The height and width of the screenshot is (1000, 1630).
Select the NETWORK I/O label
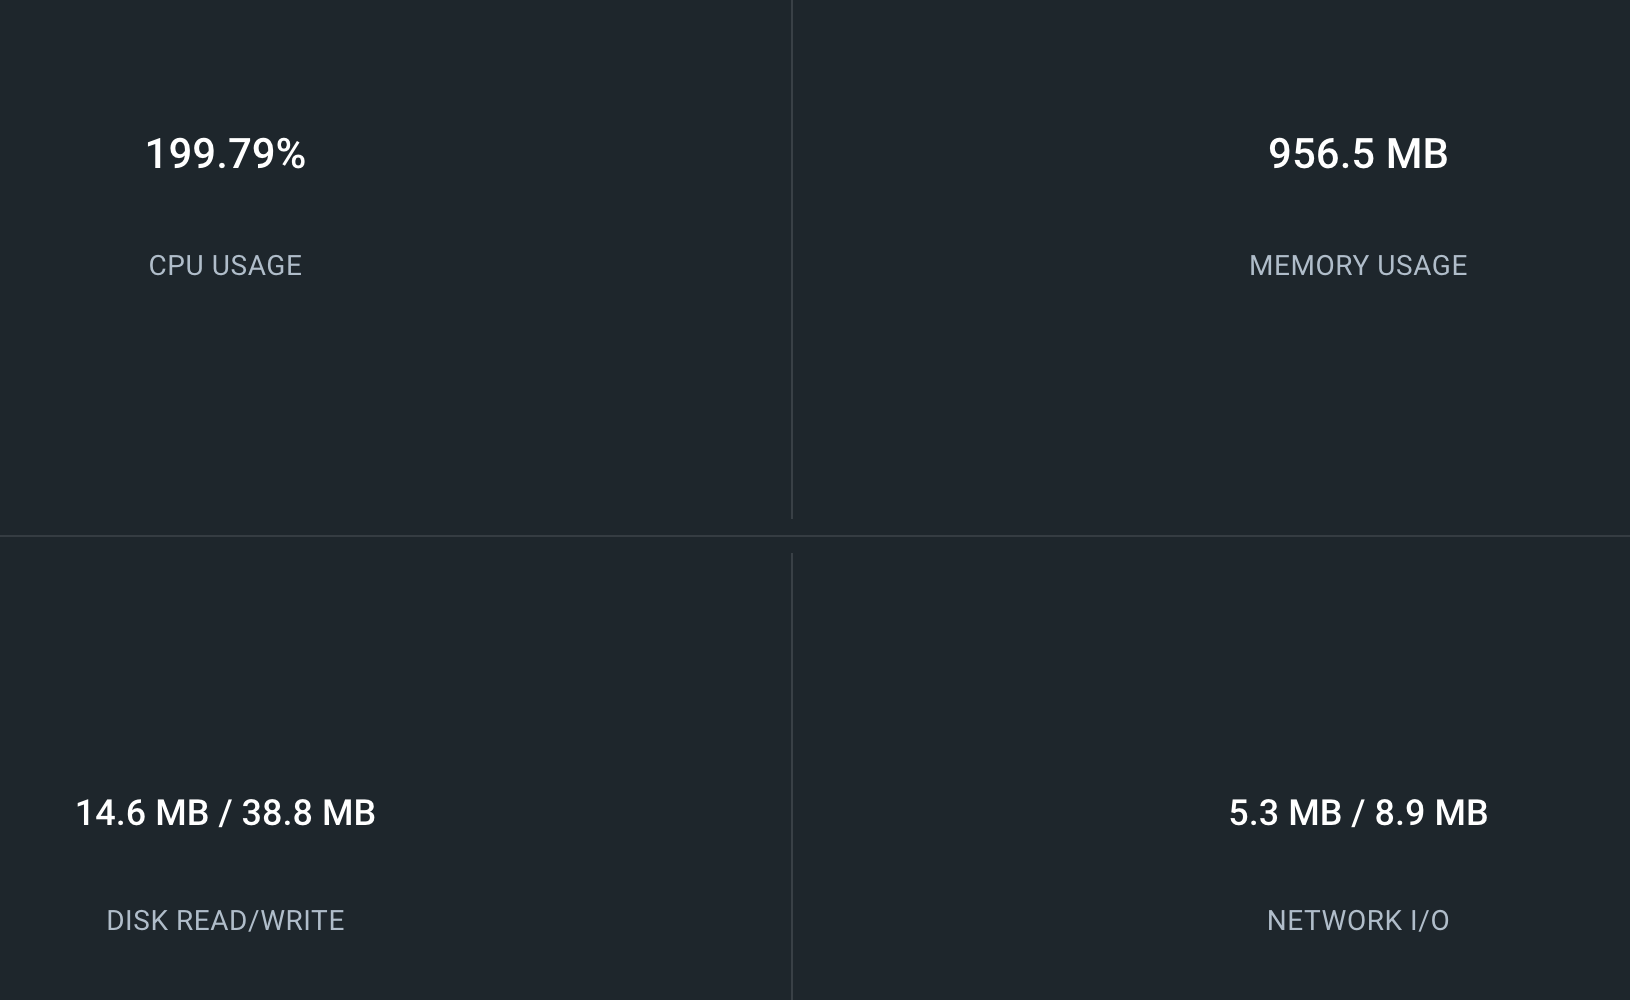coord(1357,920)
